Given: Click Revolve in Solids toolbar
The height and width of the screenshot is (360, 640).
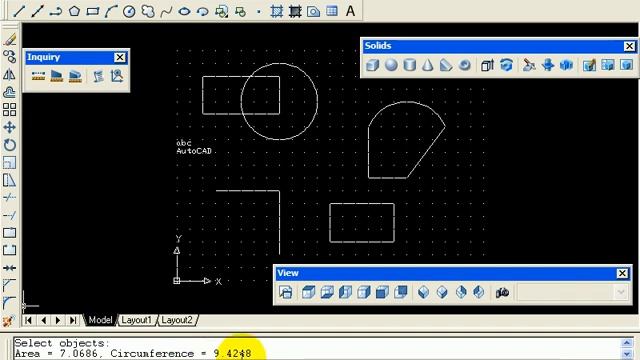Looking at the screenshot, I should 506,65.
